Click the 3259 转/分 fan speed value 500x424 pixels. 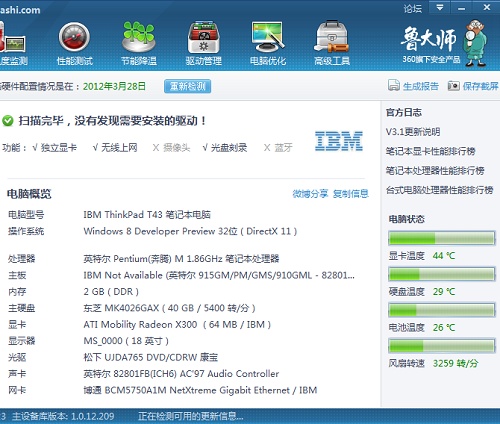(455, 363)
